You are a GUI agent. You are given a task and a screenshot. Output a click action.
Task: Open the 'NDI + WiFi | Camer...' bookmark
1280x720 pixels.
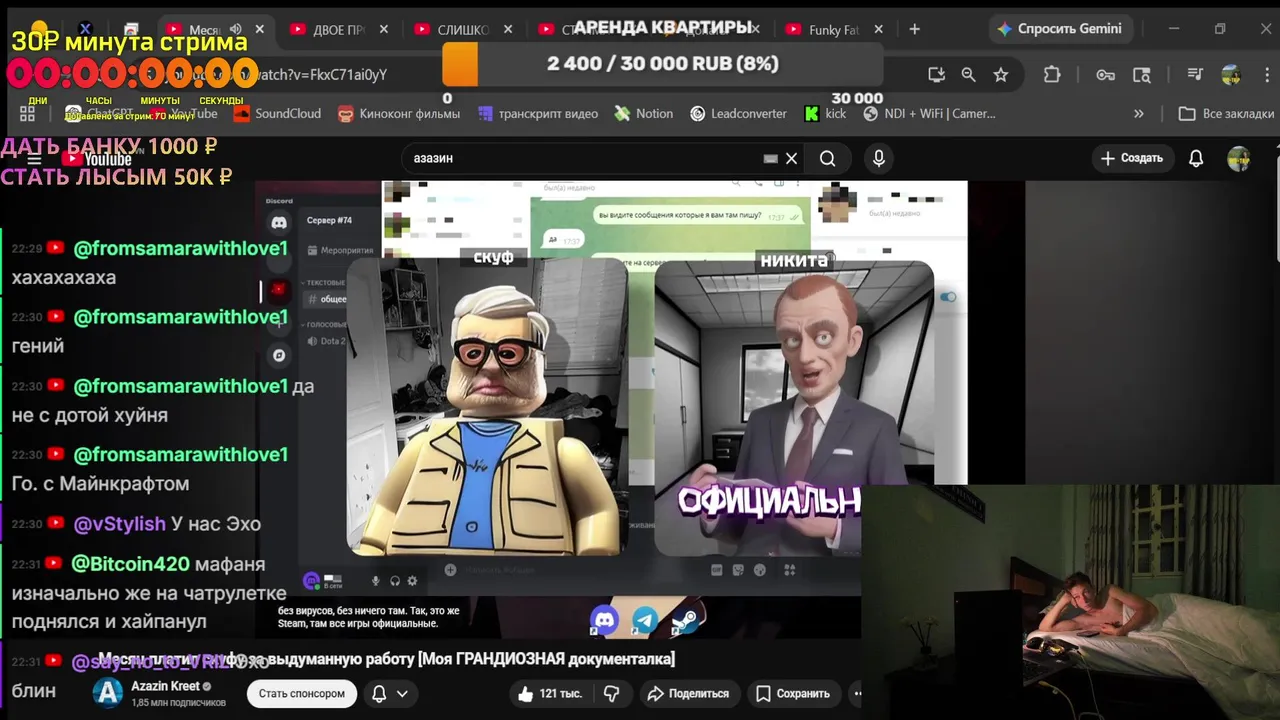coord(930,114)
